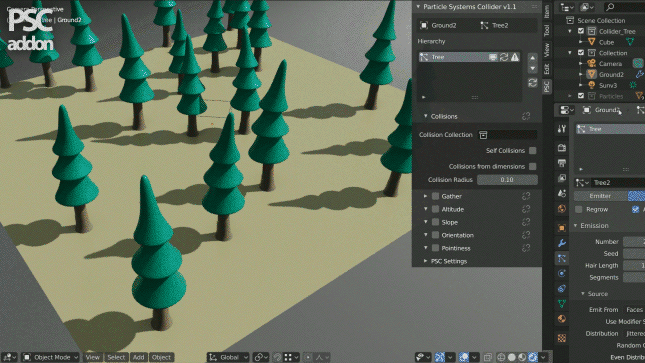Open the Object menu in viewport header
Viewport: 645px width, 363px height.
(161, 357)
